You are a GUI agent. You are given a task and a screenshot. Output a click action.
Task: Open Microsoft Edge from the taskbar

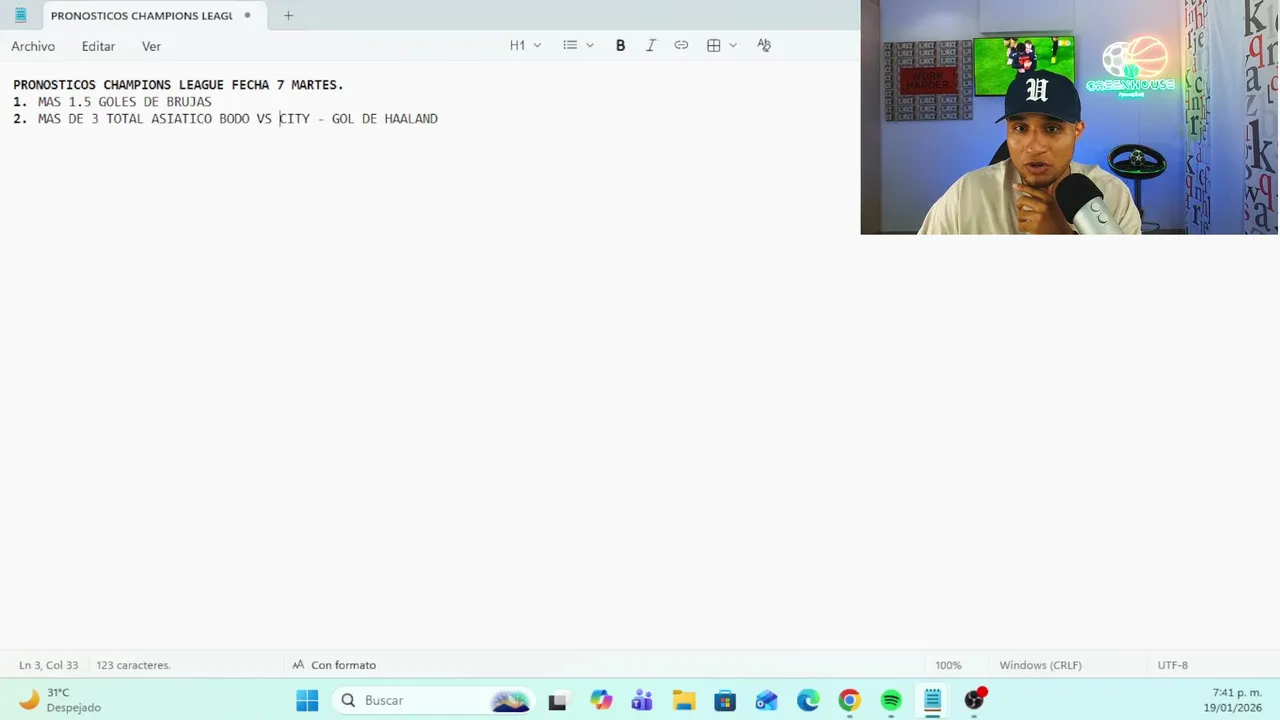tap(808, 700)
